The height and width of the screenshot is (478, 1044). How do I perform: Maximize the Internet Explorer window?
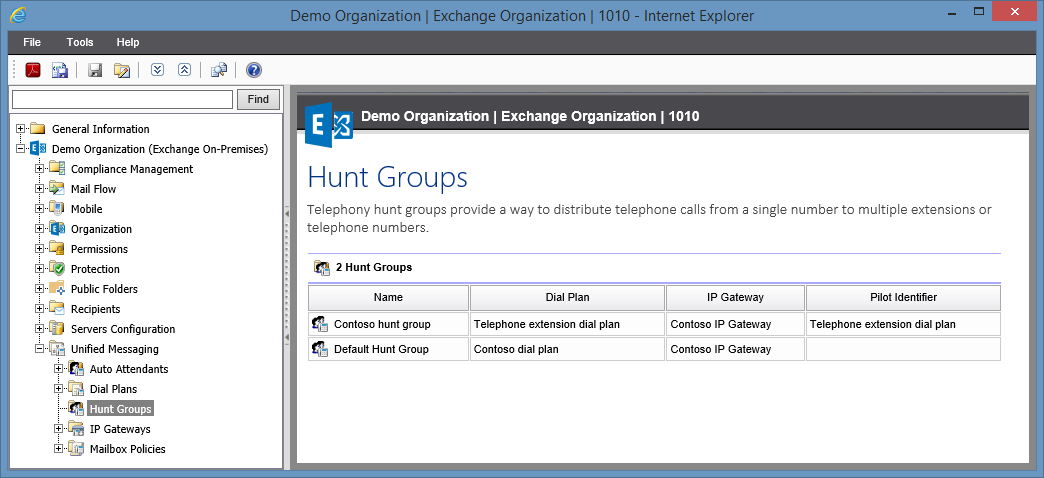pos(979,11)
